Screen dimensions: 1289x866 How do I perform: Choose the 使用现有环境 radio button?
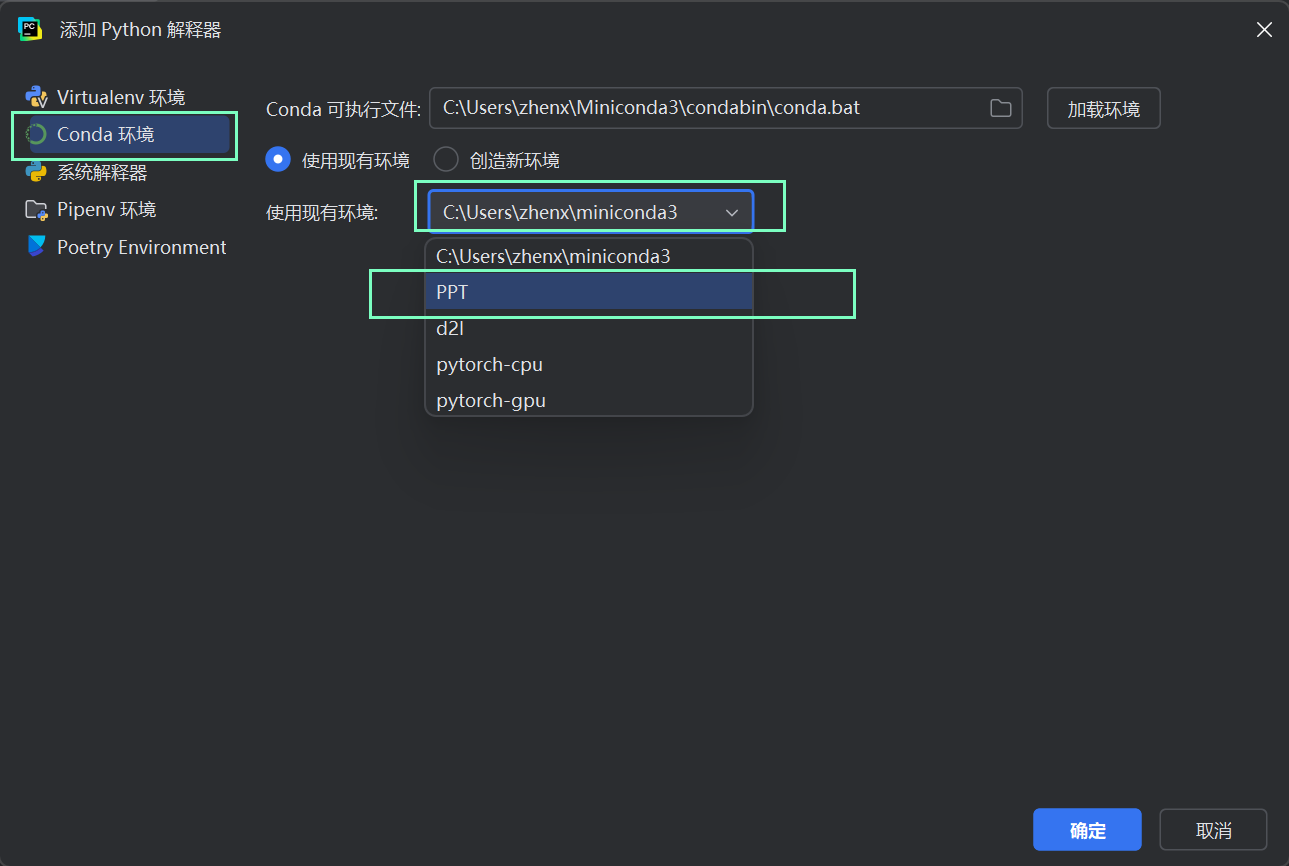278,160
